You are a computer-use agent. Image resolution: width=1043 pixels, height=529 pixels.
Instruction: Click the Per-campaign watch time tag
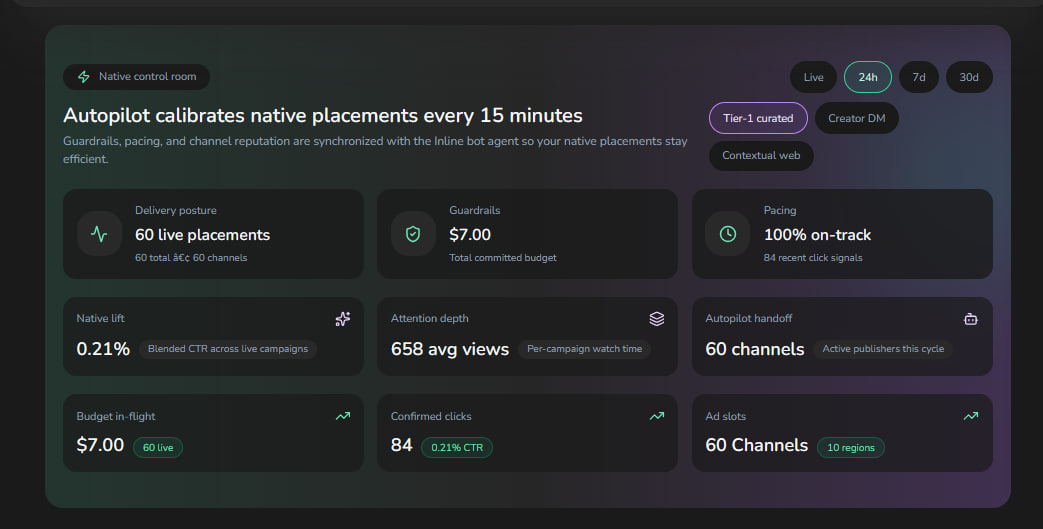[584, 349]
